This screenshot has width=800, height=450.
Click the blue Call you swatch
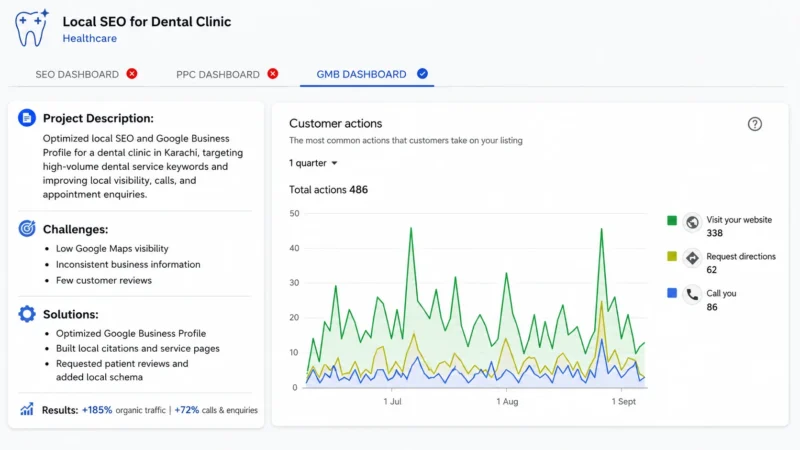click(672, 293)
